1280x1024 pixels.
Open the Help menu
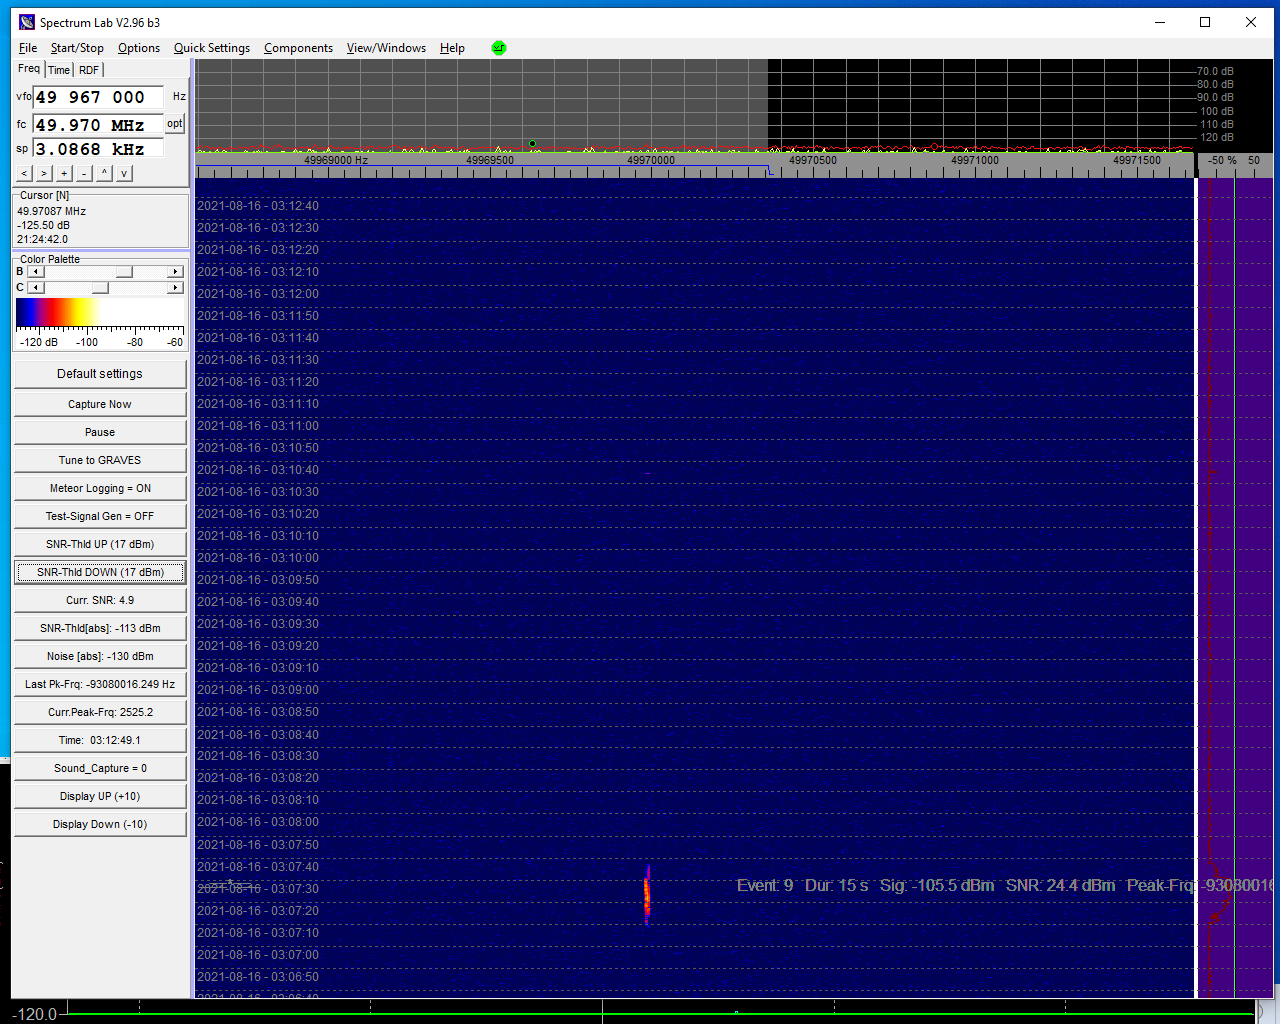452,48
